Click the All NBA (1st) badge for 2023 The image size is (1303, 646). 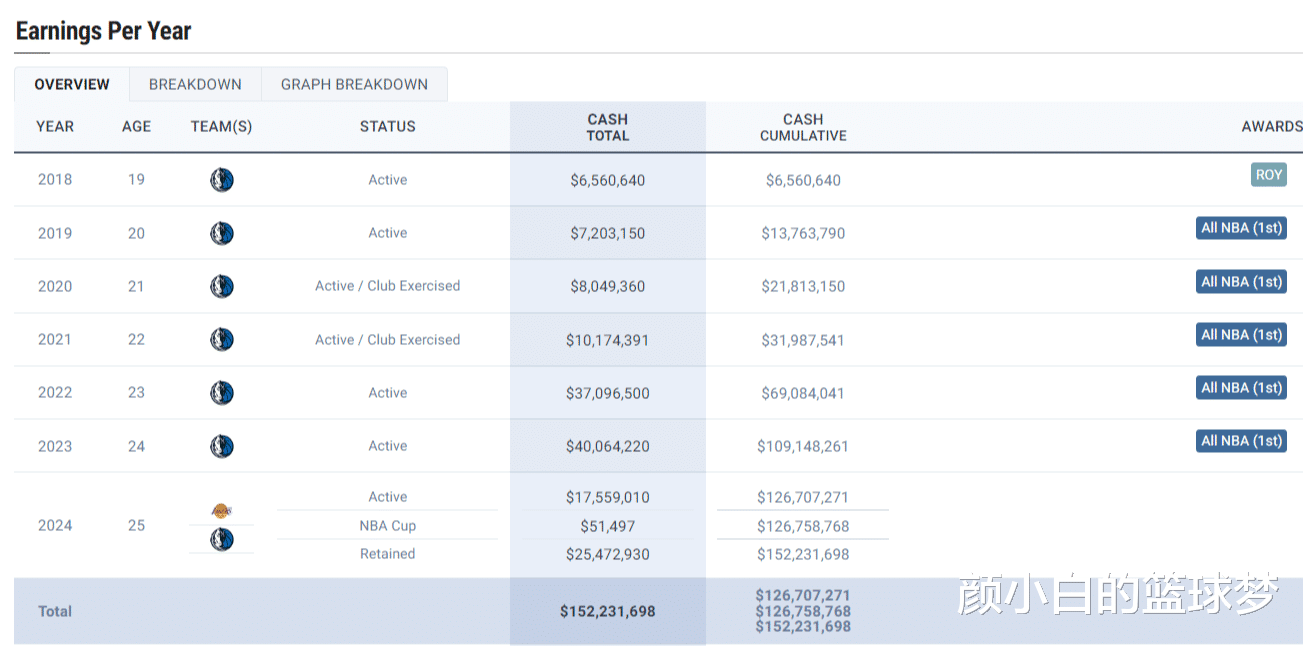(1241, 441)
